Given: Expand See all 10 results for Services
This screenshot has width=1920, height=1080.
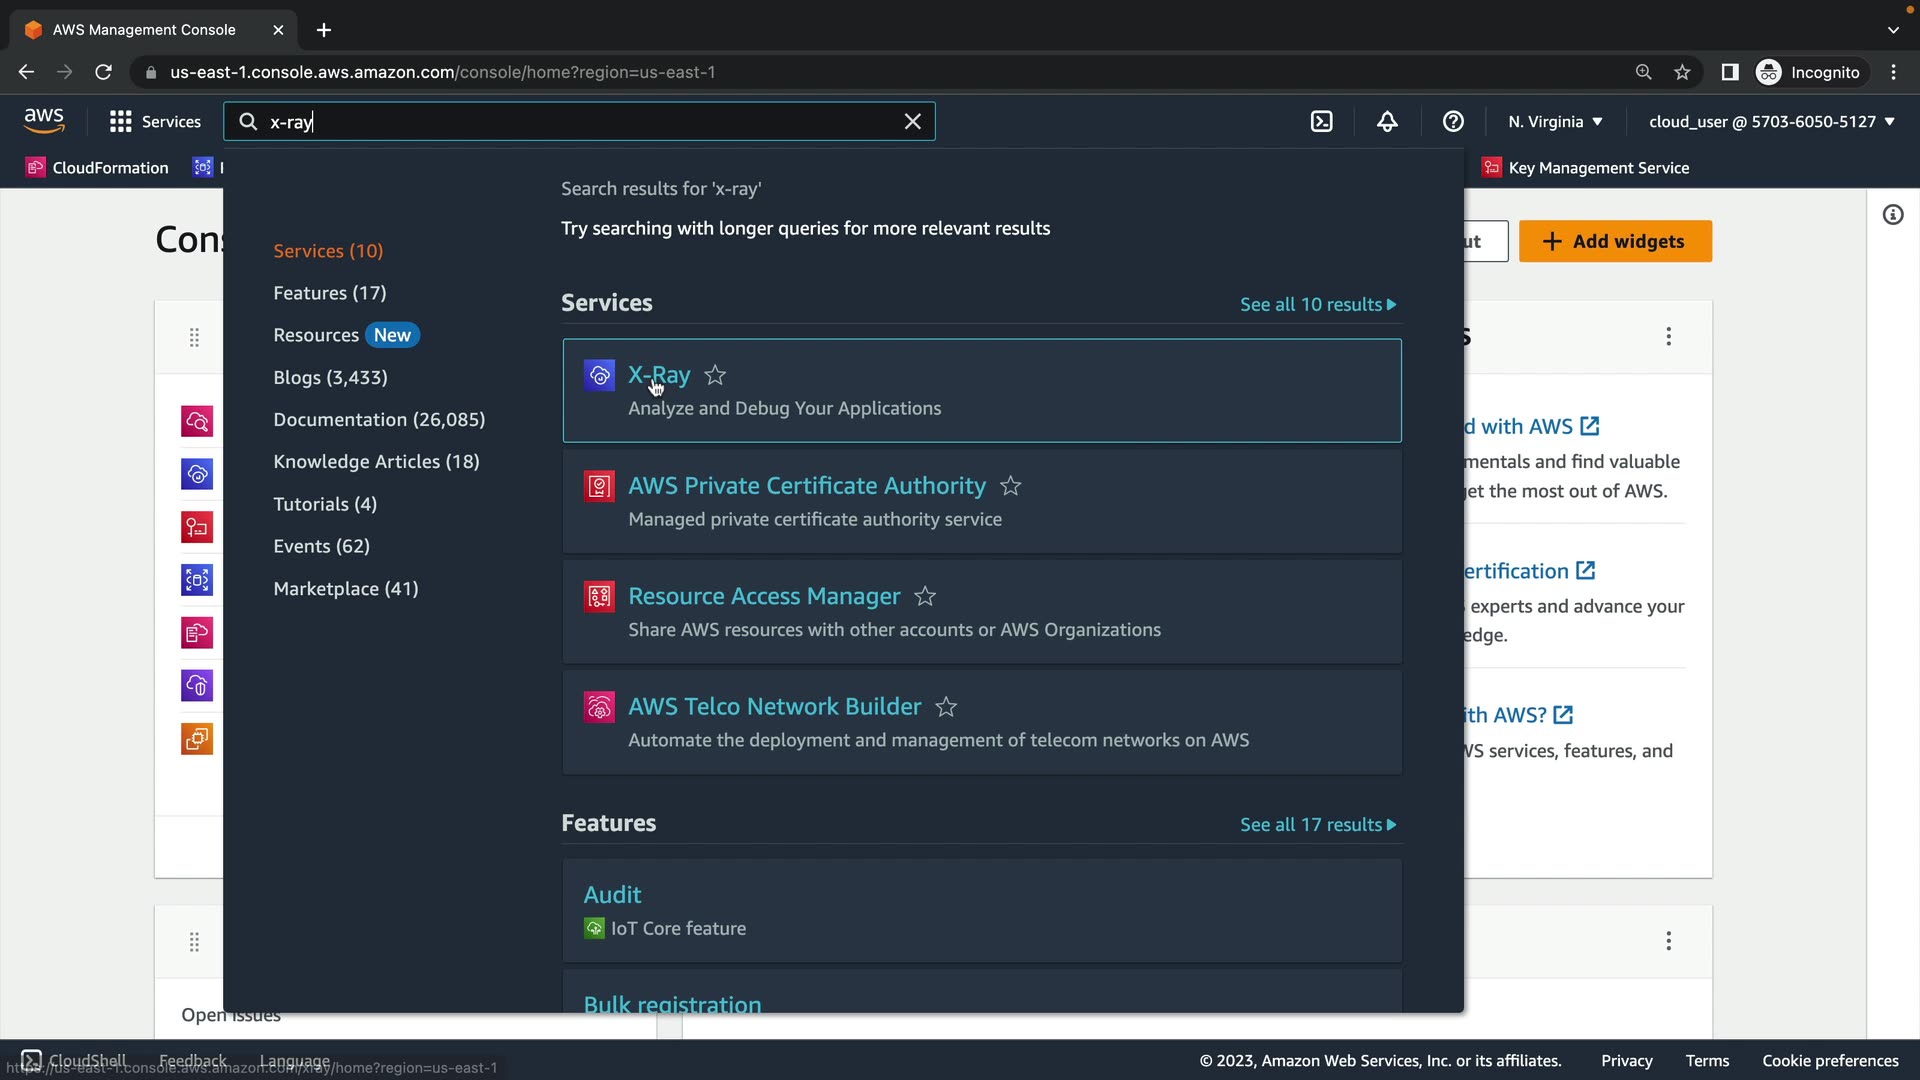Looking at the screenshot, I should tap(1317, 305).
